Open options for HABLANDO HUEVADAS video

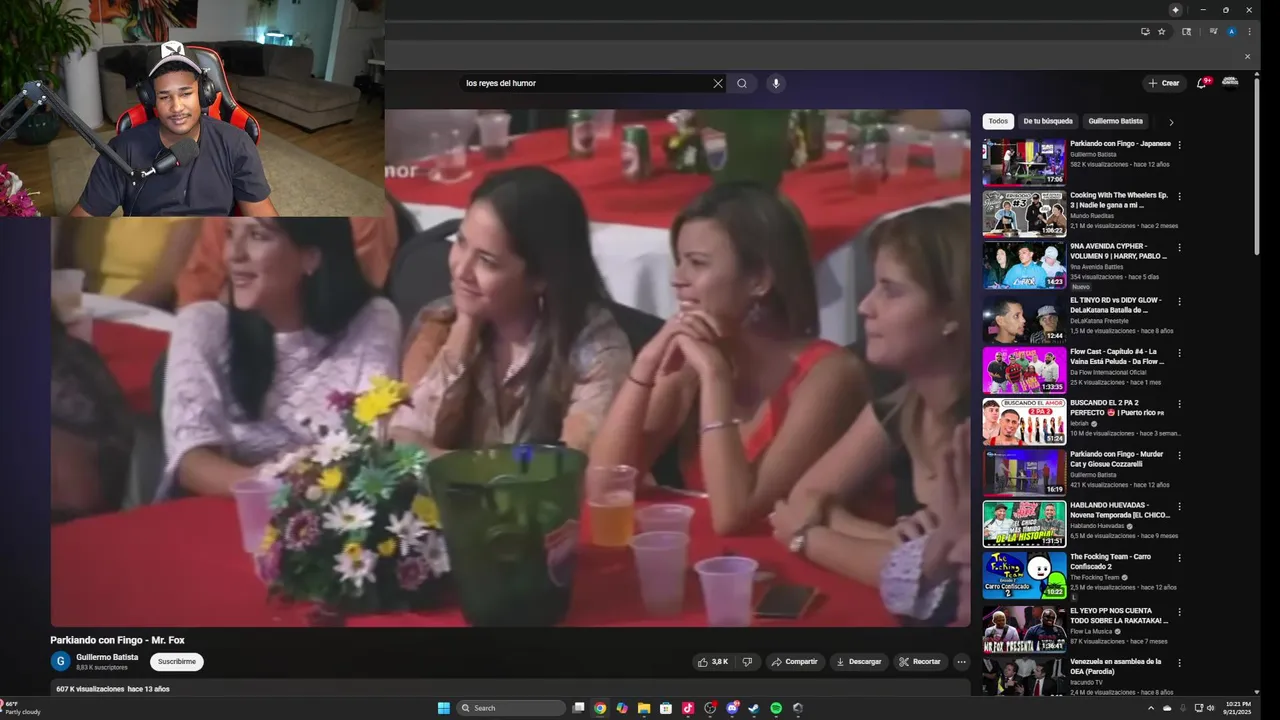pyautogui.click(x=1179, y=506)
